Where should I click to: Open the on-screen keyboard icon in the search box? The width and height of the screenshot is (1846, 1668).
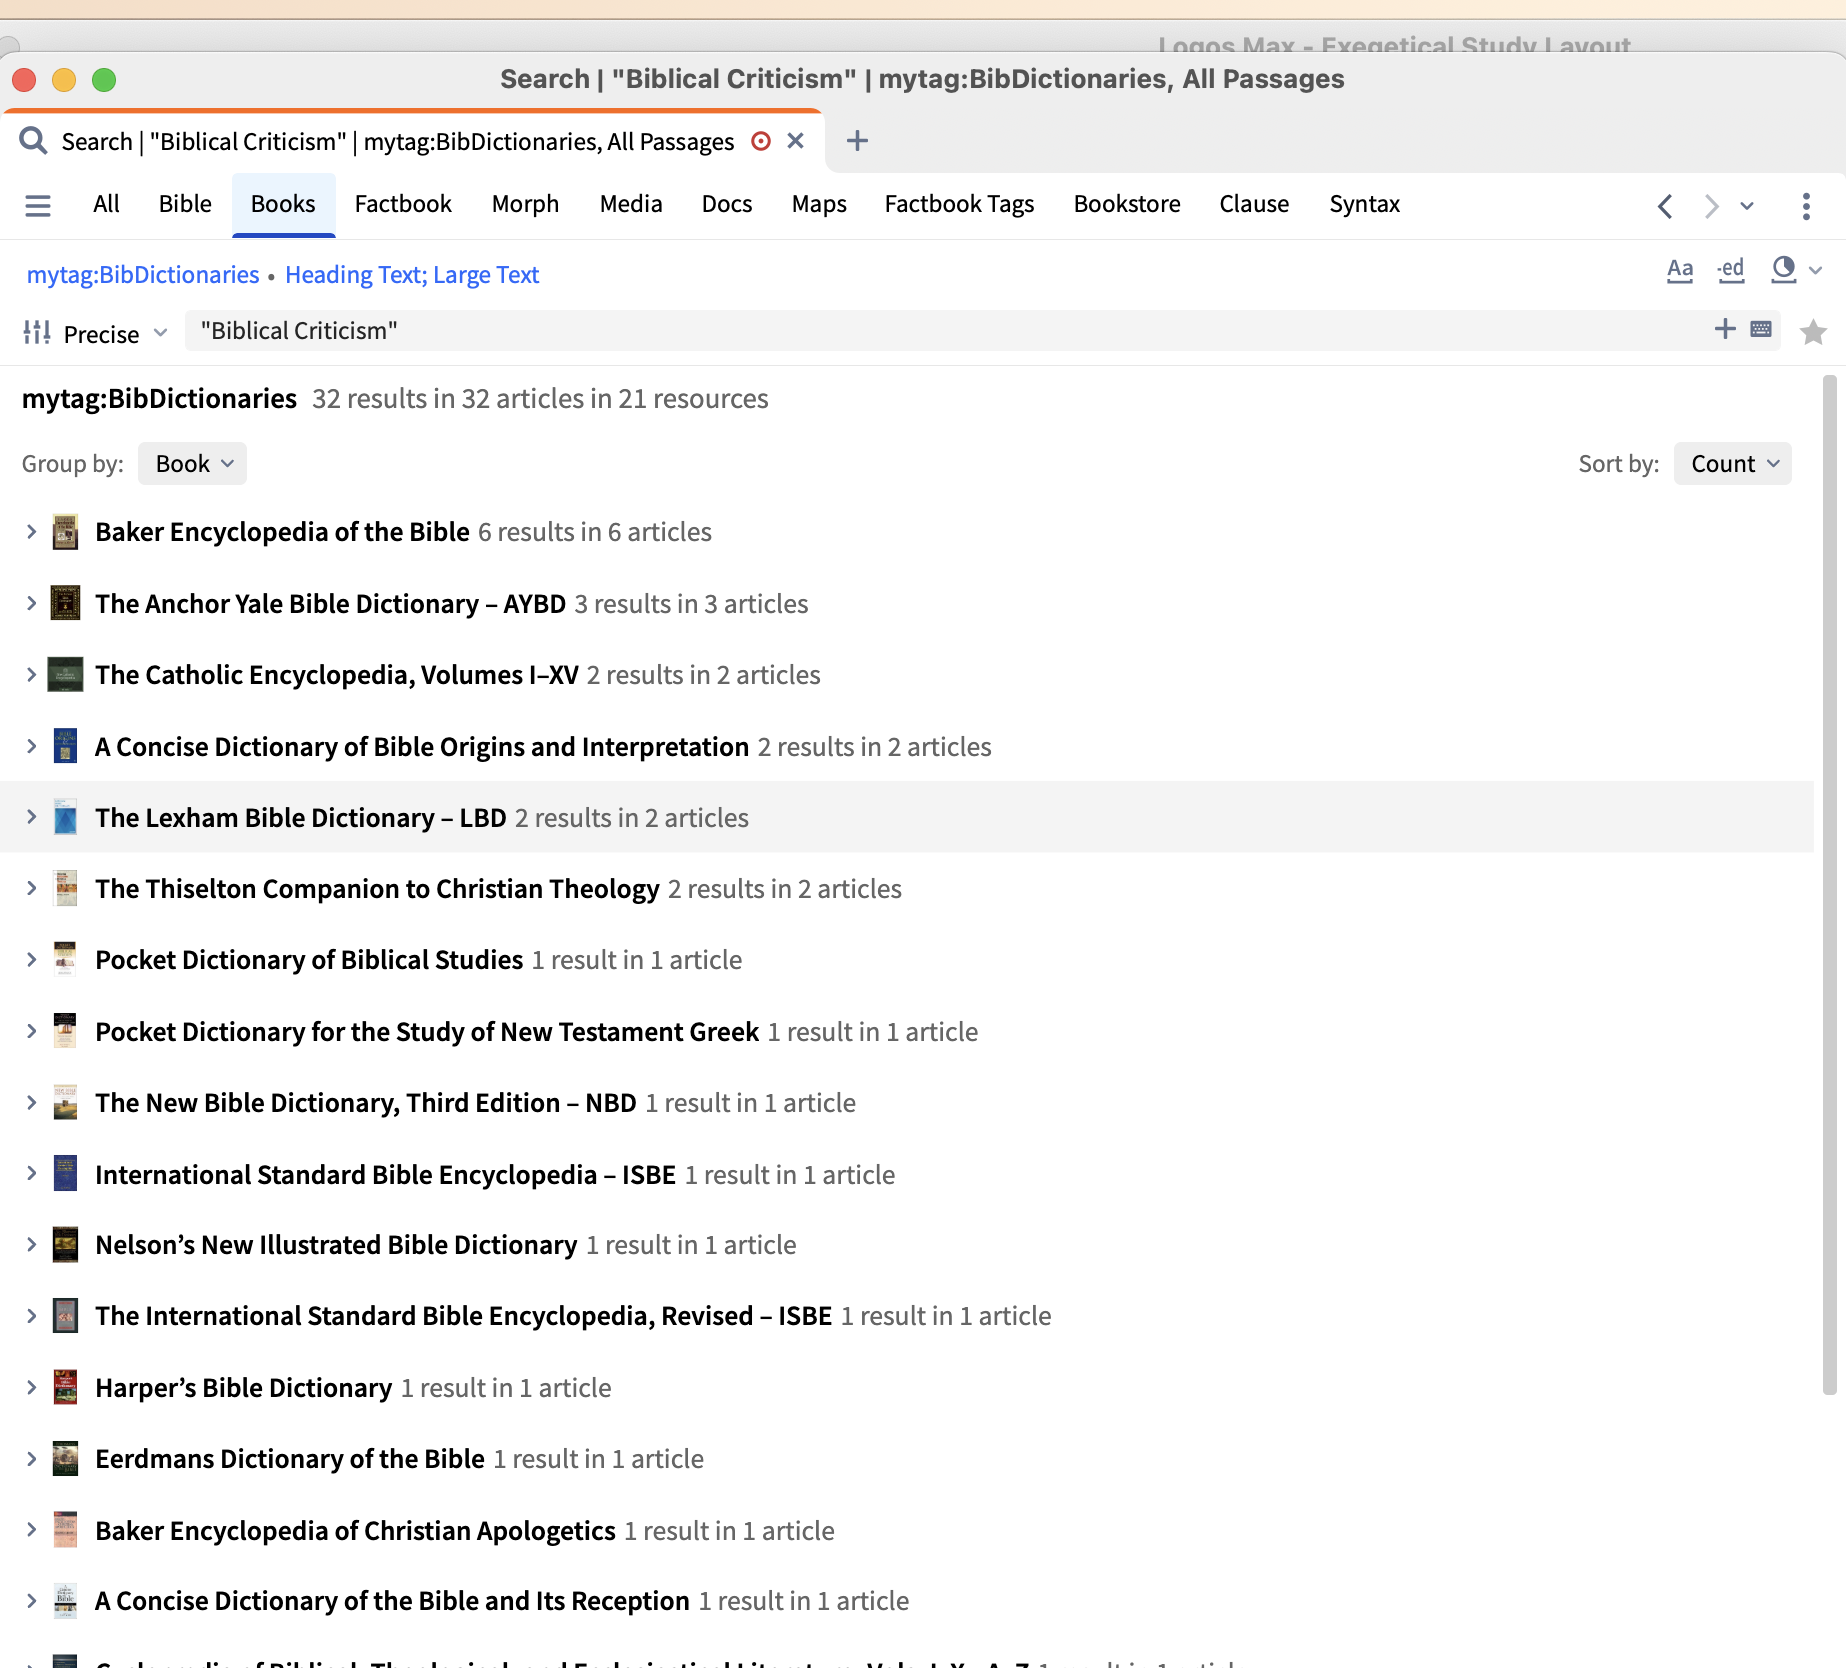1761,329
